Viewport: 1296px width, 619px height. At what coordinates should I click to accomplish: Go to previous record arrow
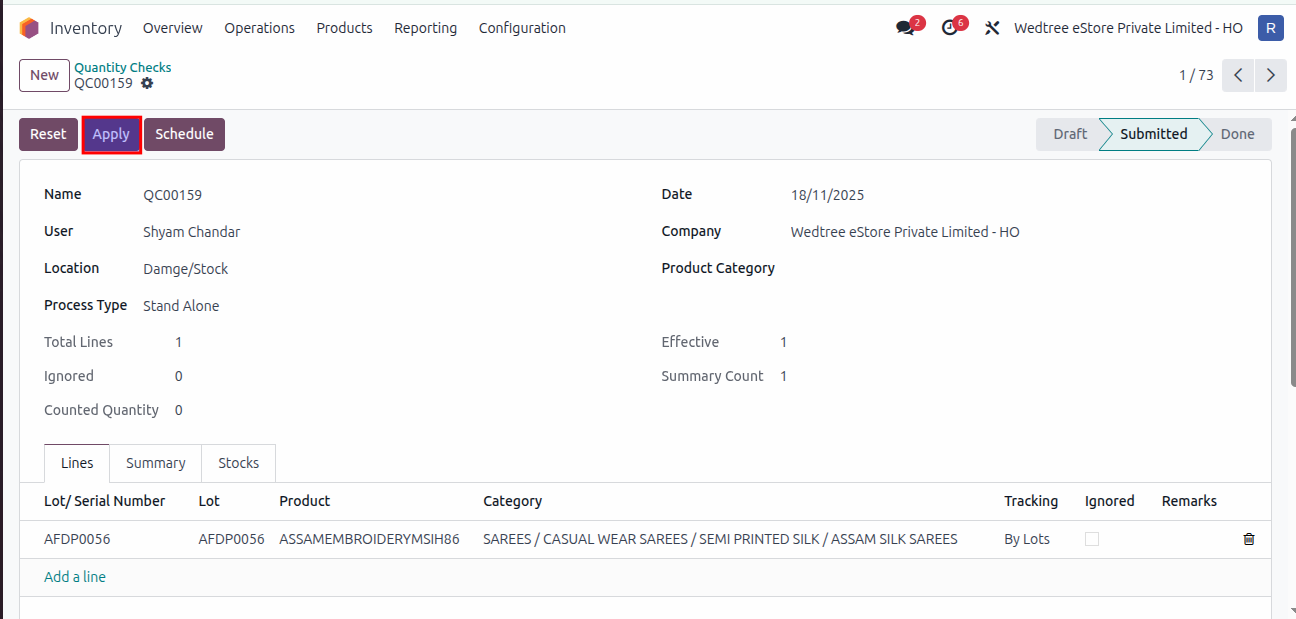(1238, 75)
